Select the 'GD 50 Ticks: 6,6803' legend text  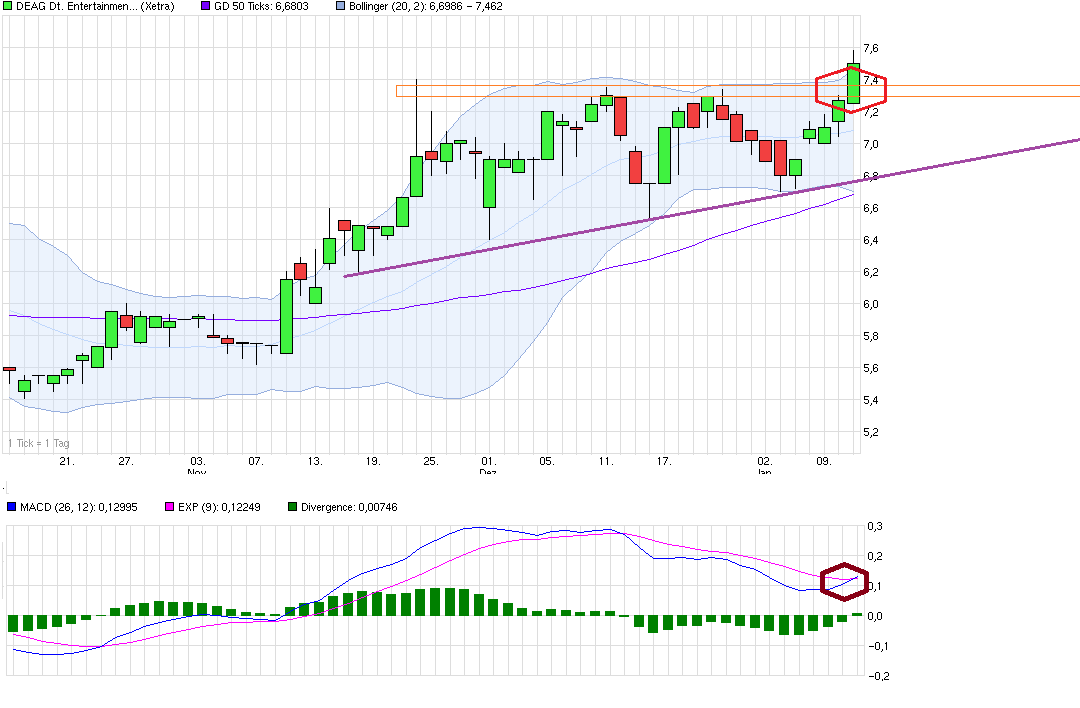click(261, 6)
